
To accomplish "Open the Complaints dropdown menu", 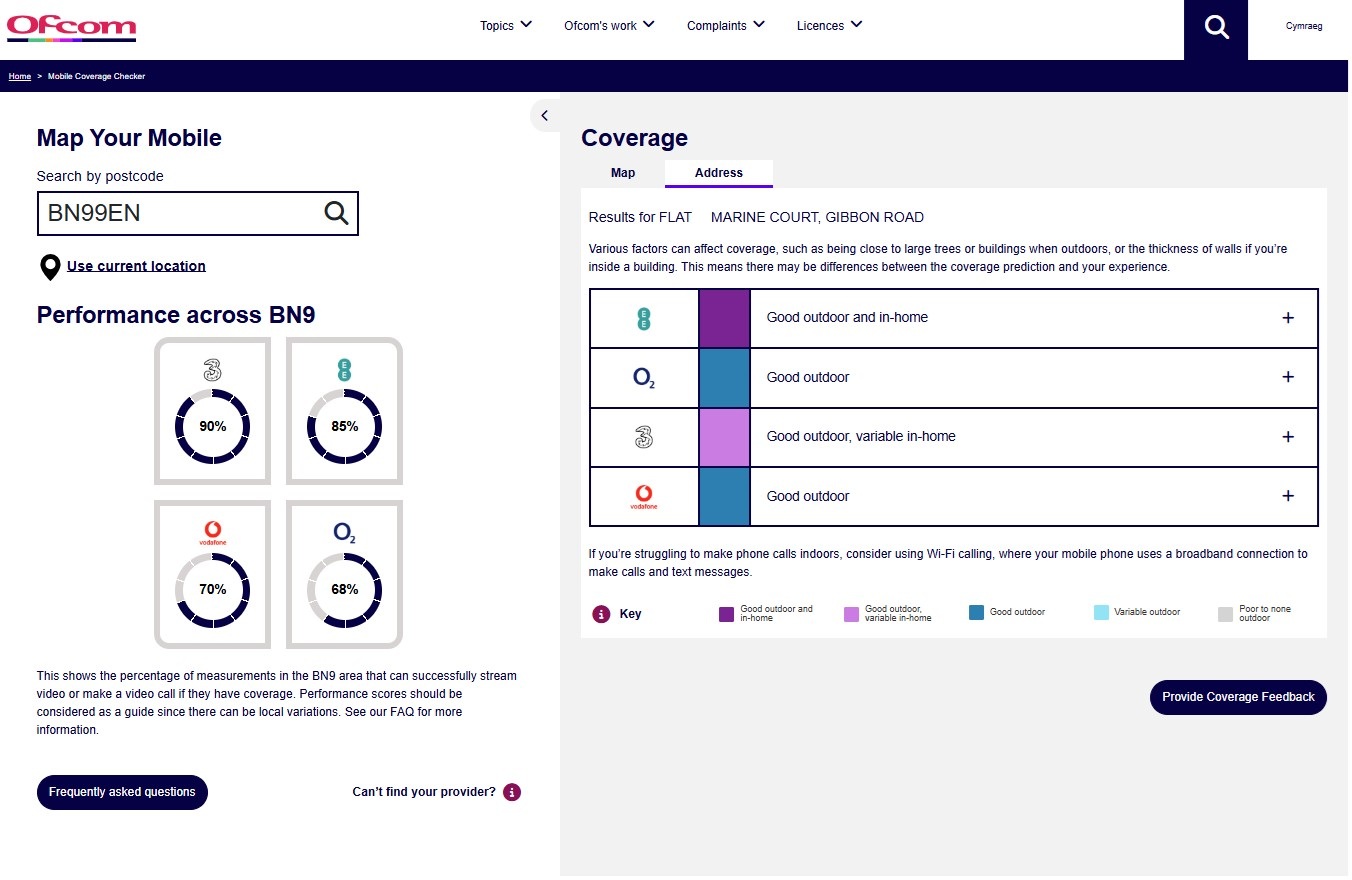I will point(725,26).
